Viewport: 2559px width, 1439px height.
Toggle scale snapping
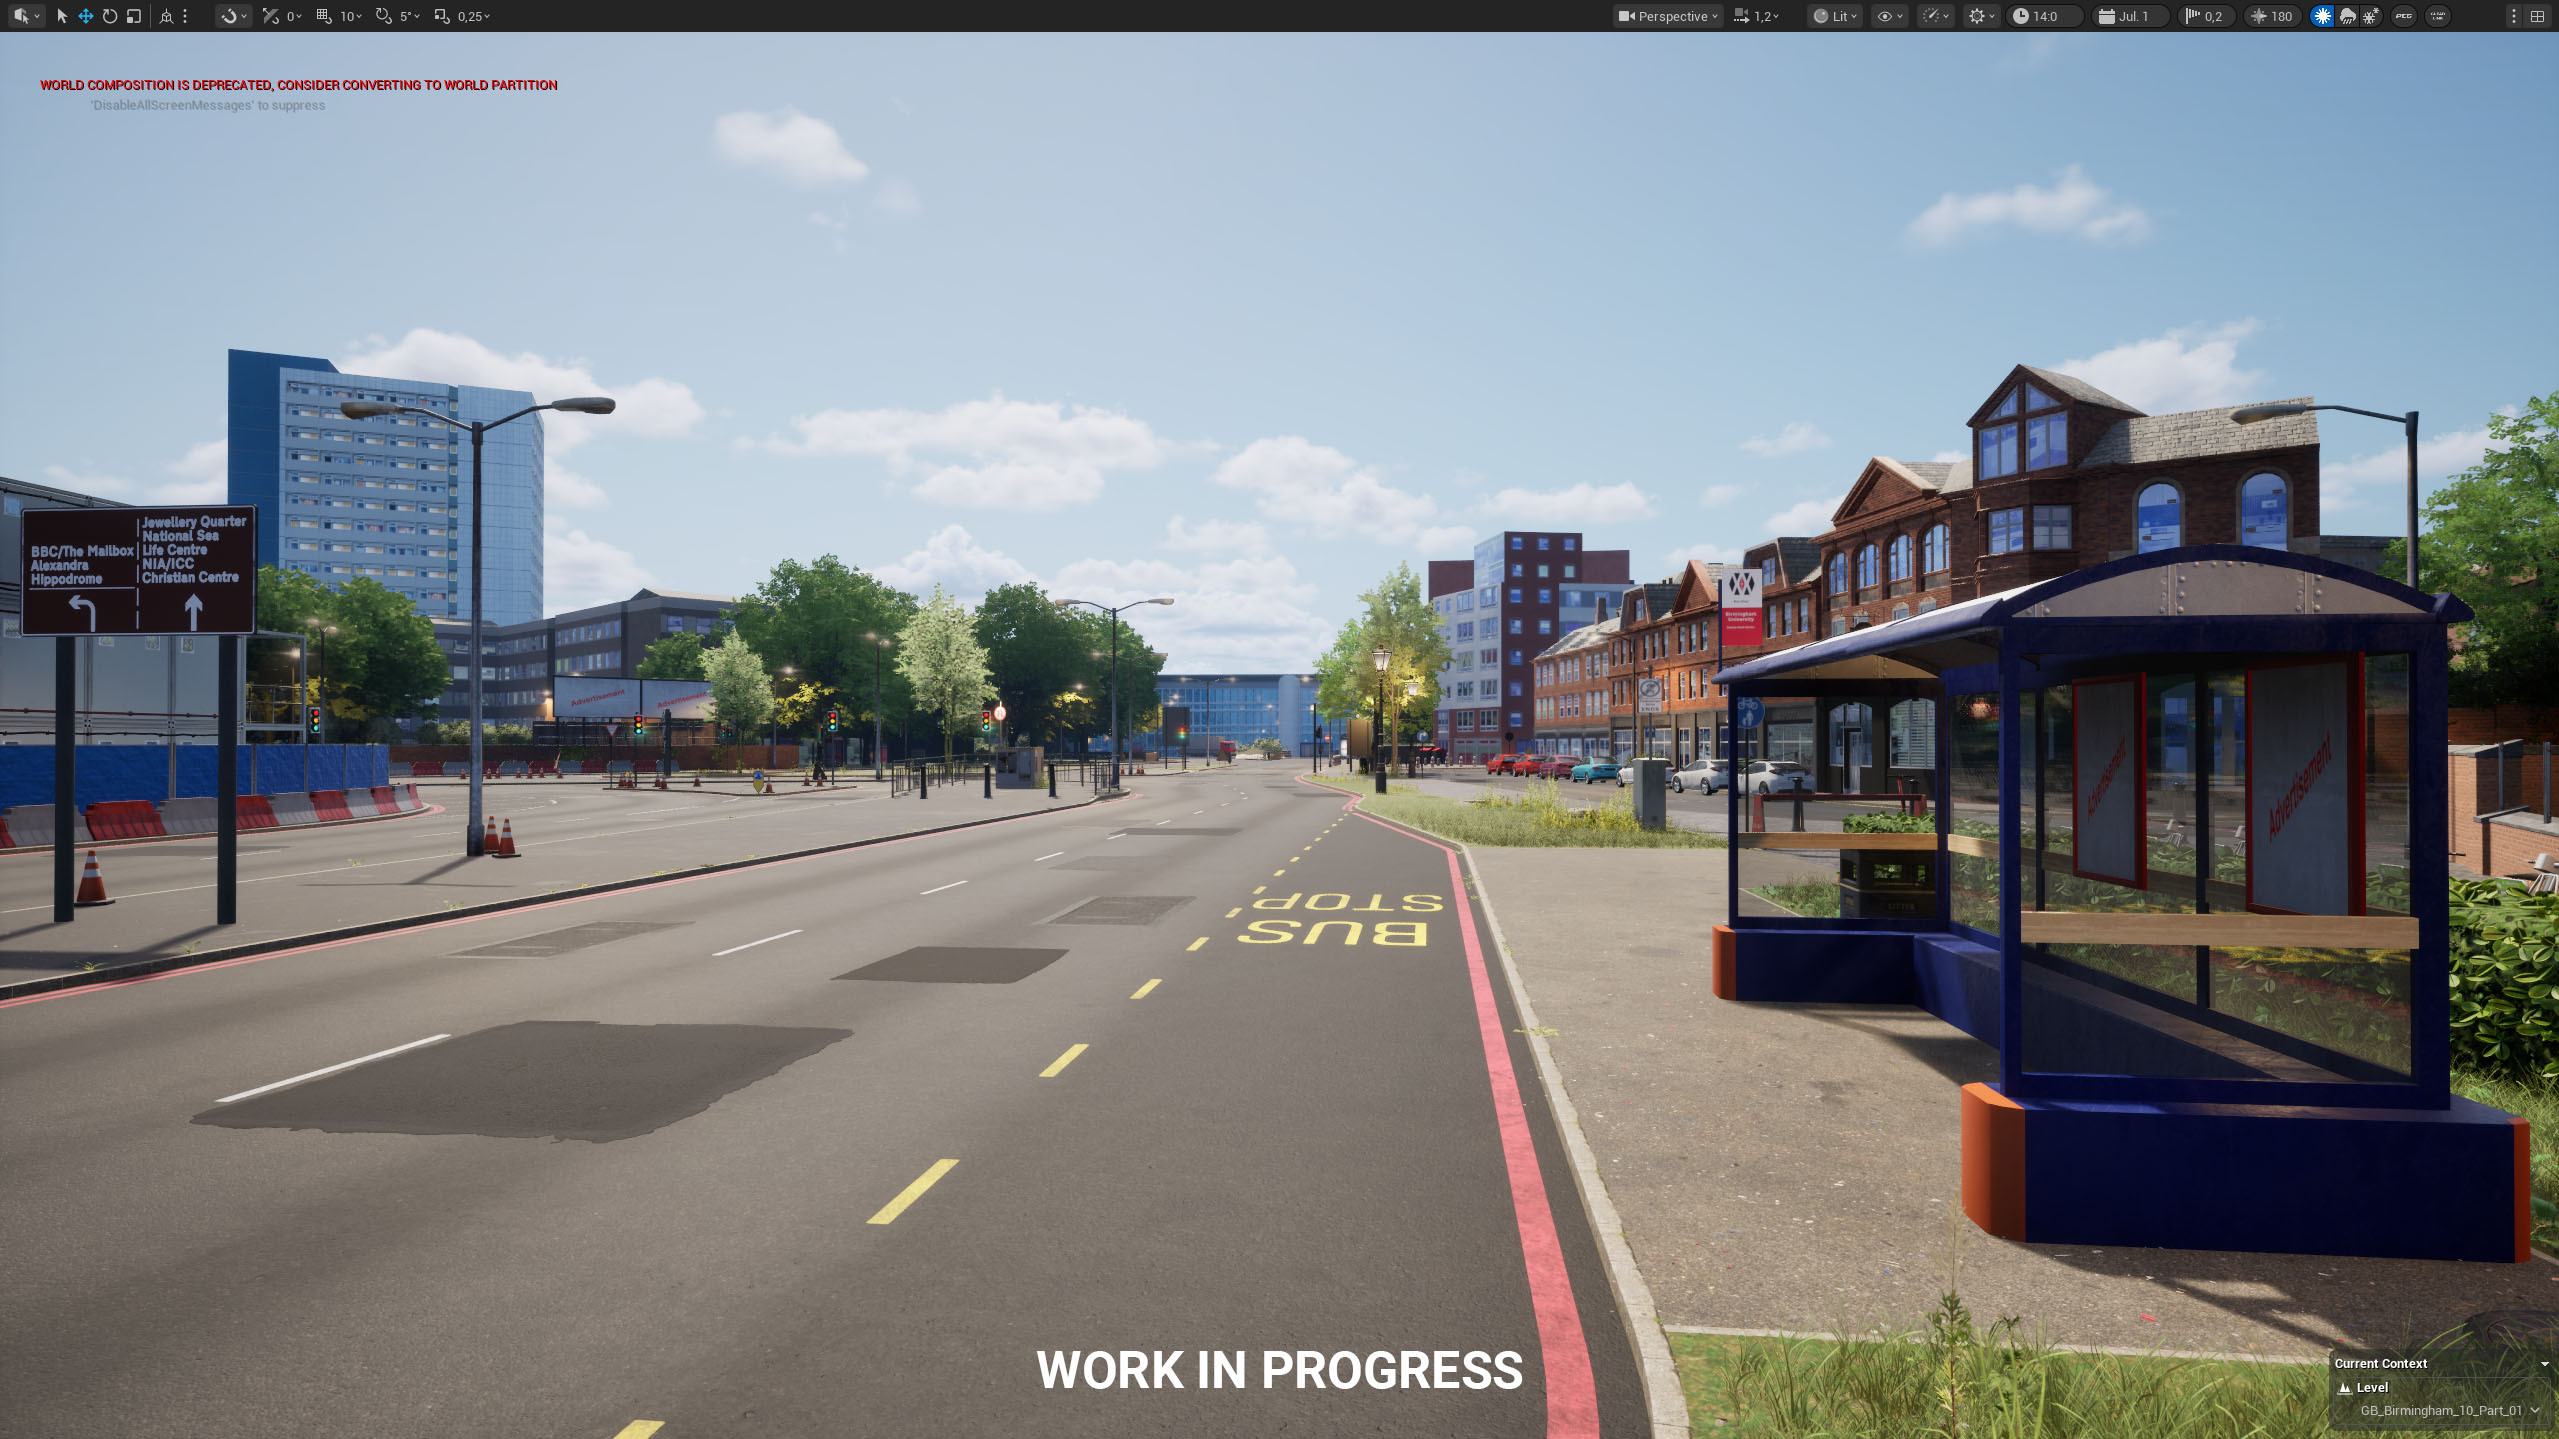coord(442,16)
